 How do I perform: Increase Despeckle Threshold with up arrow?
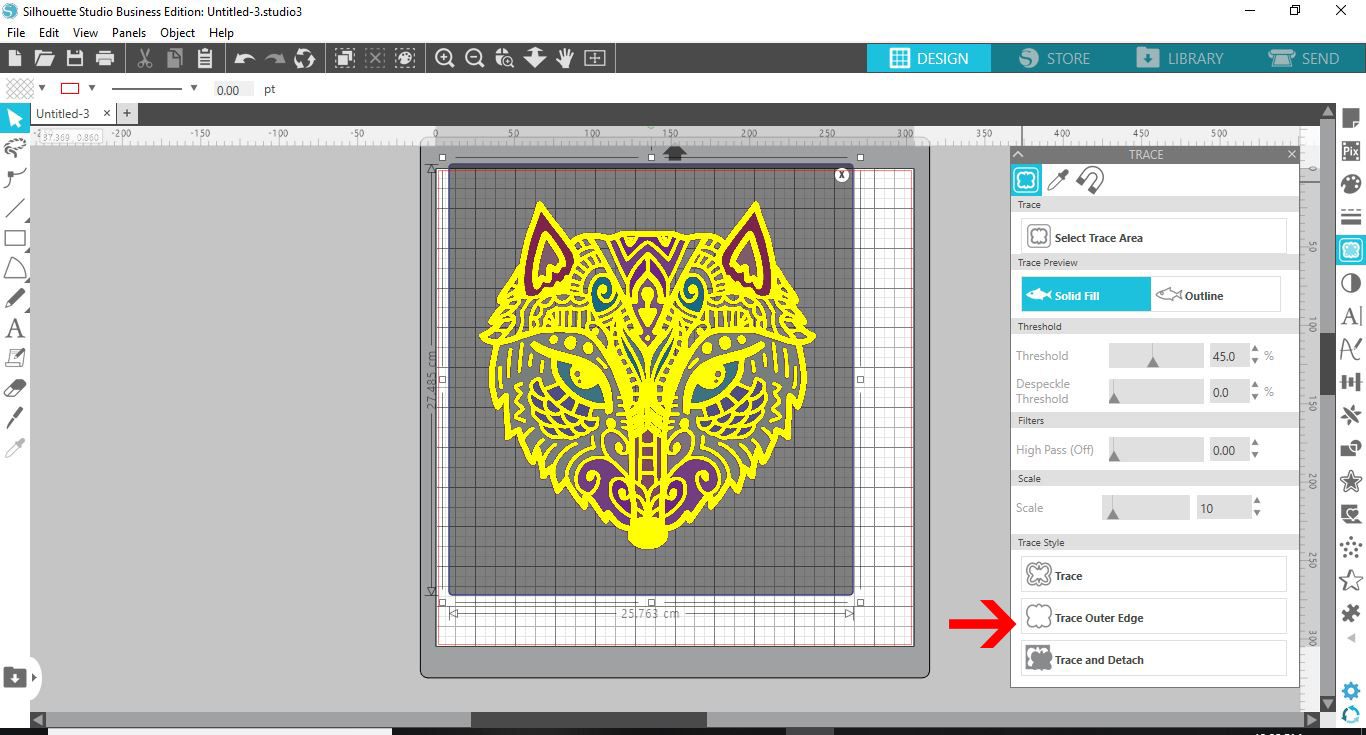click(x=1256, y=386)
